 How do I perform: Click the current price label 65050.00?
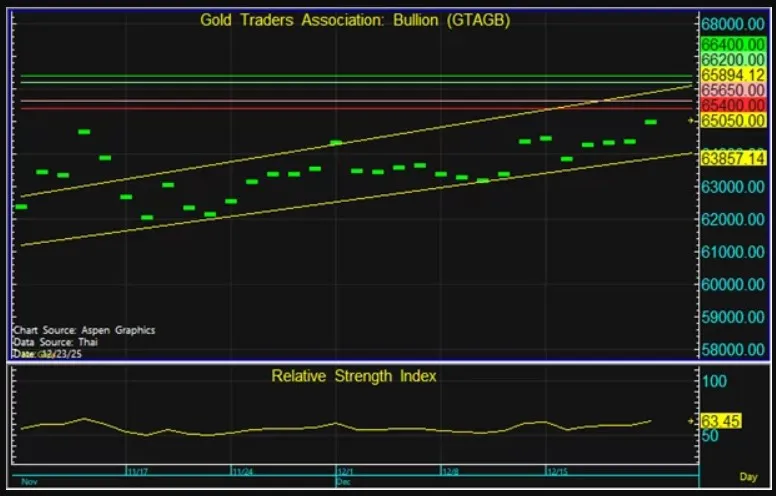click(733, 120)
